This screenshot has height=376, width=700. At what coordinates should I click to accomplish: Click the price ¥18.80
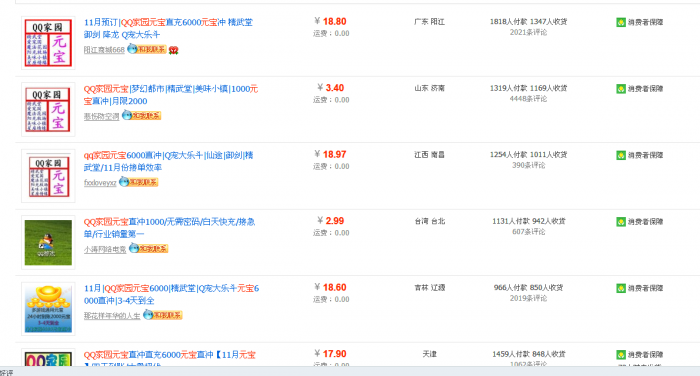tap(330, 21)
